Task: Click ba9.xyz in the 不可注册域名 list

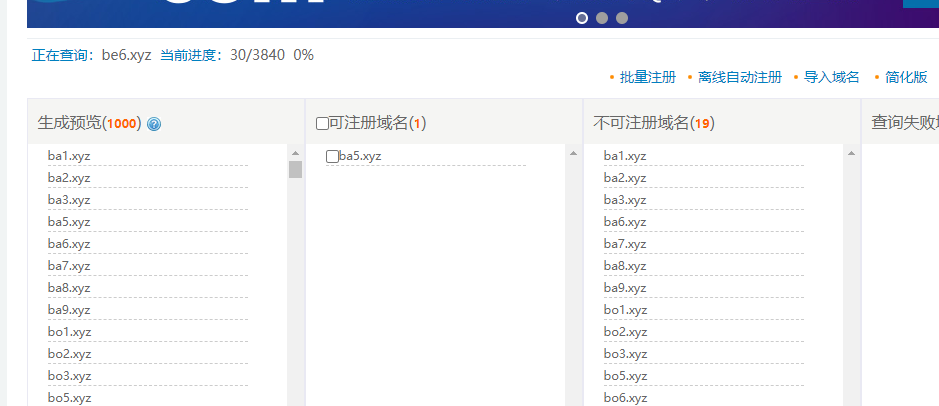Action: coord(625,288)
